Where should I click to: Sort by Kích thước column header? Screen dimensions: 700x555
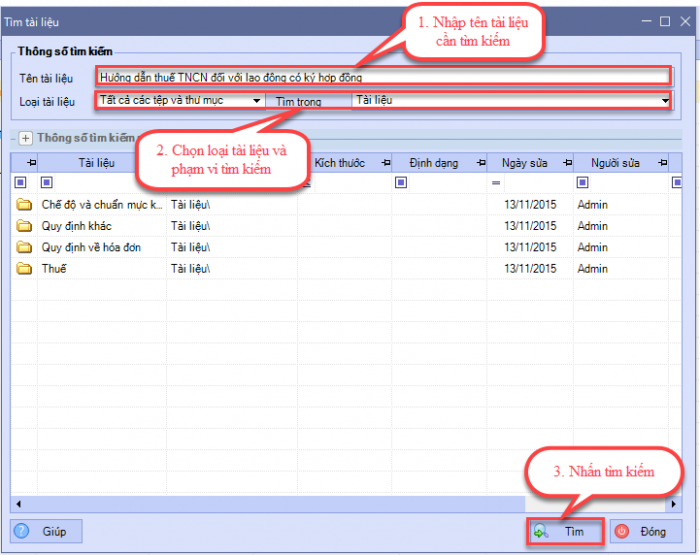pos(339,163)
